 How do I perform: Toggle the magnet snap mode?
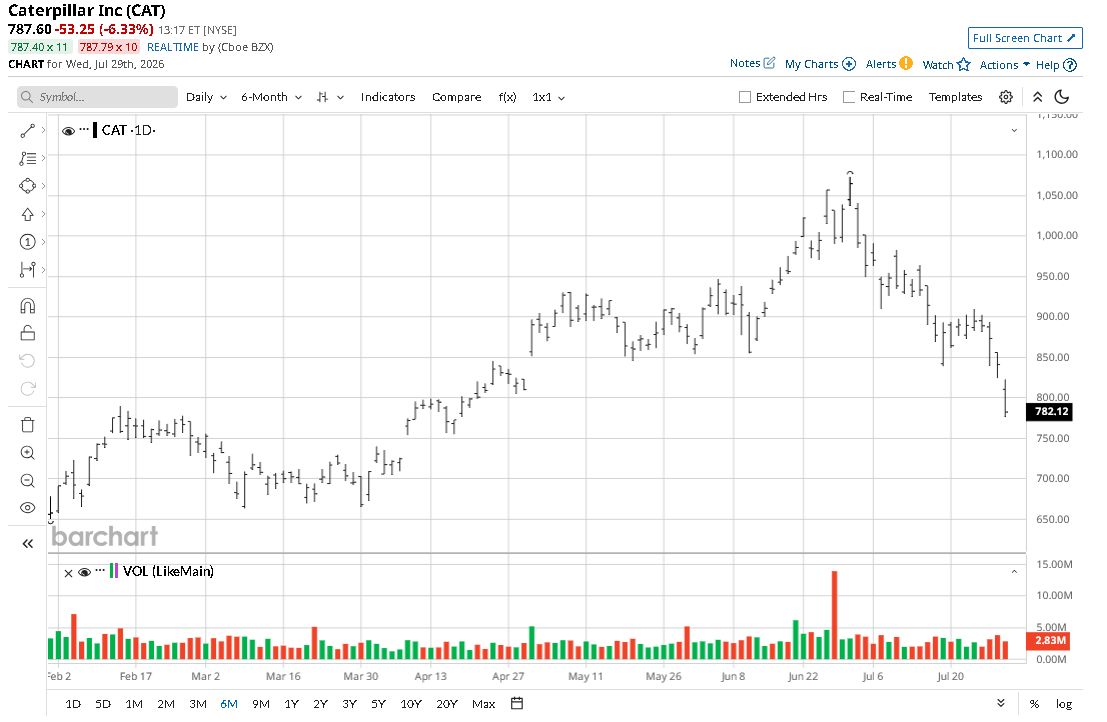28,306
